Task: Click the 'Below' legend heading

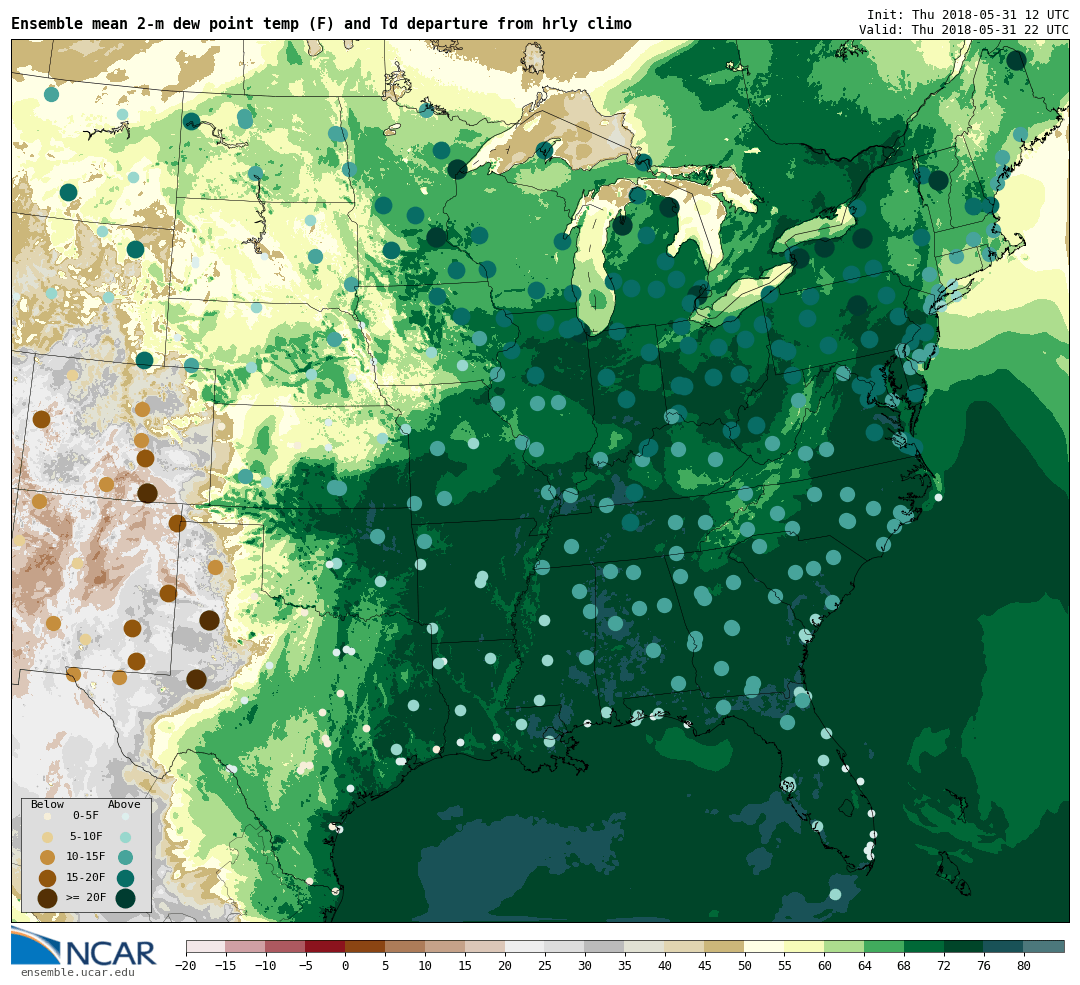Action: [x=48, y=804]
